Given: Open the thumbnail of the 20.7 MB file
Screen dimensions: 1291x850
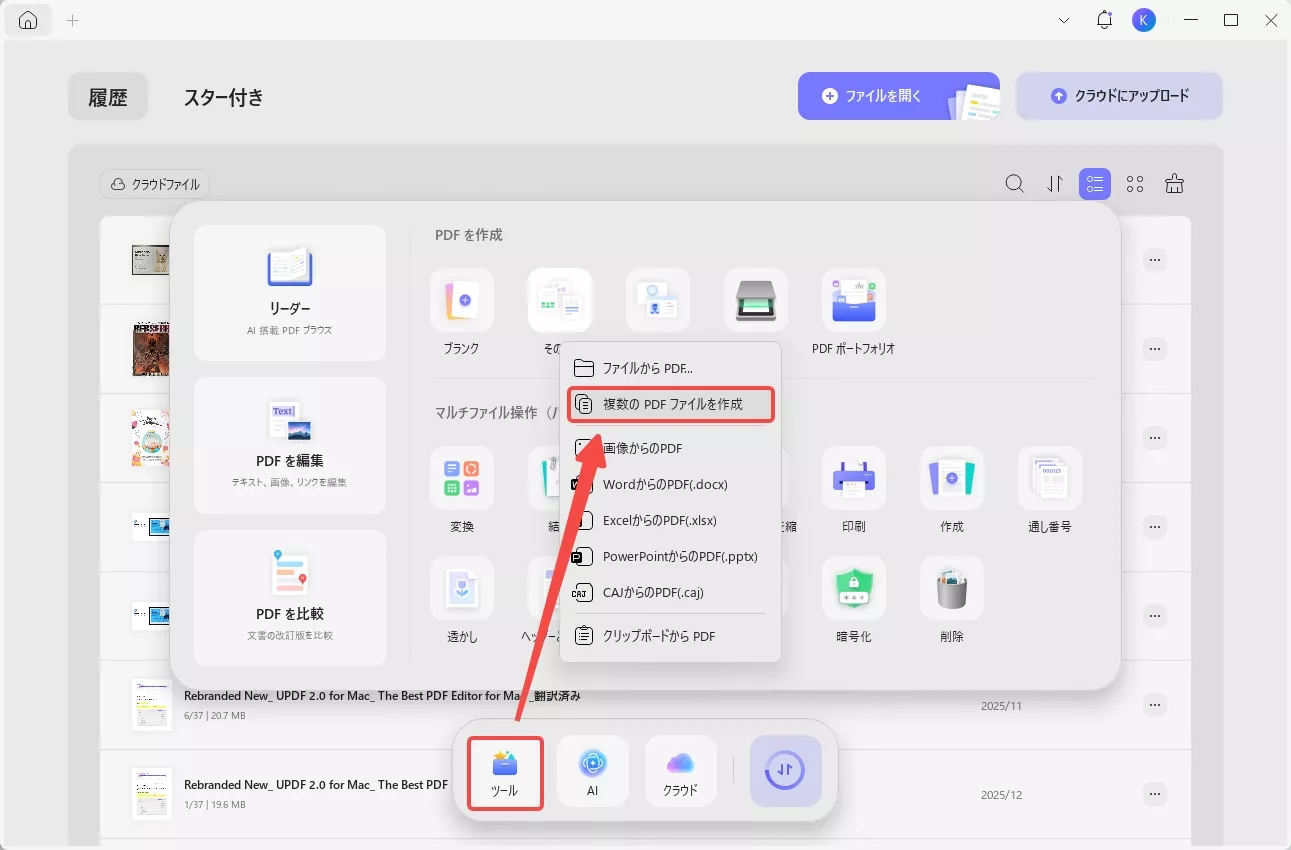Looking at the screenshot, I should 151,705.
